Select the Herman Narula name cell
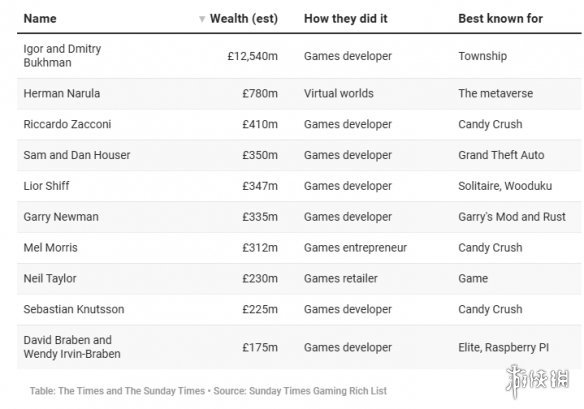Image resolution: width=584 pixels, height=409 pixels. coord(61,93)
